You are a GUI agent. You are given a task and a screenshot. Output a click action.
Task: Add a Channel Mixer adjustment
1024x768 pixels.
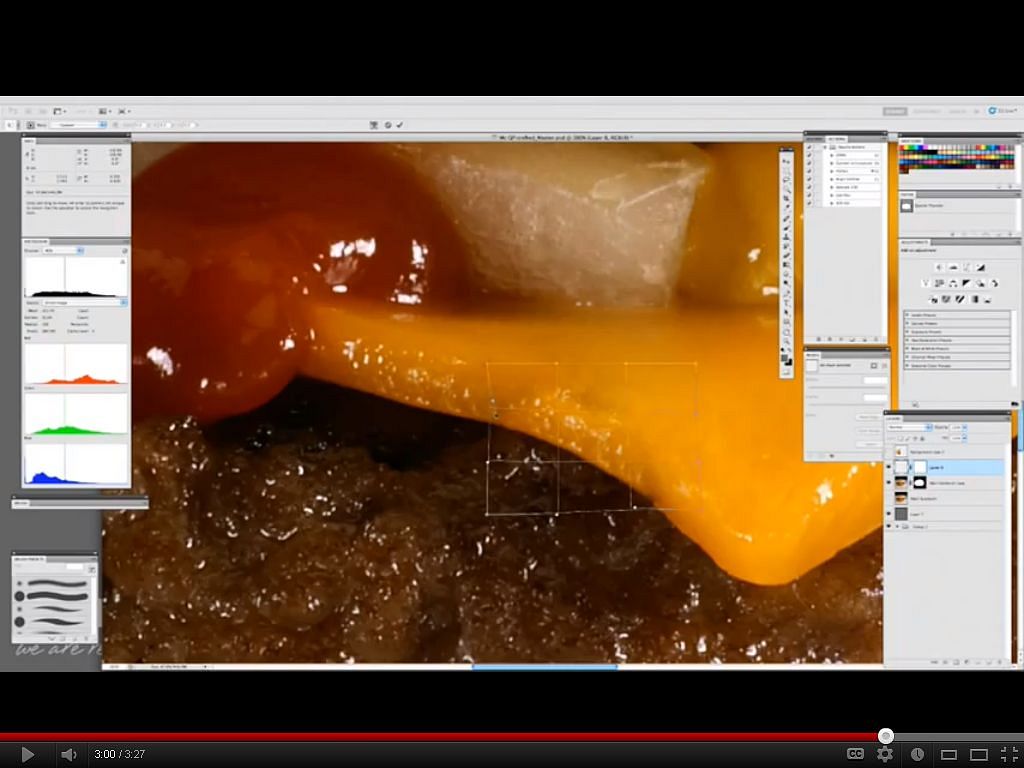pos(994,283)
